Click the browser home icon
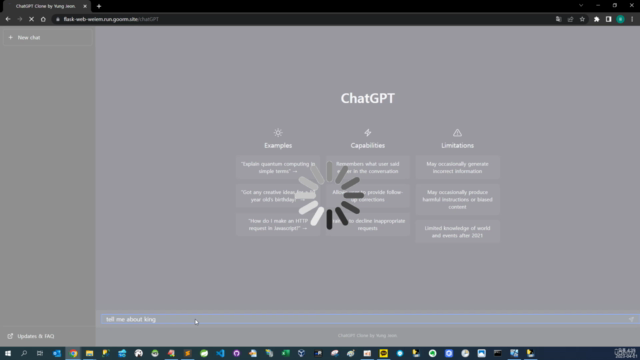This screenshot has height=360, width=640. click(43, 19)
